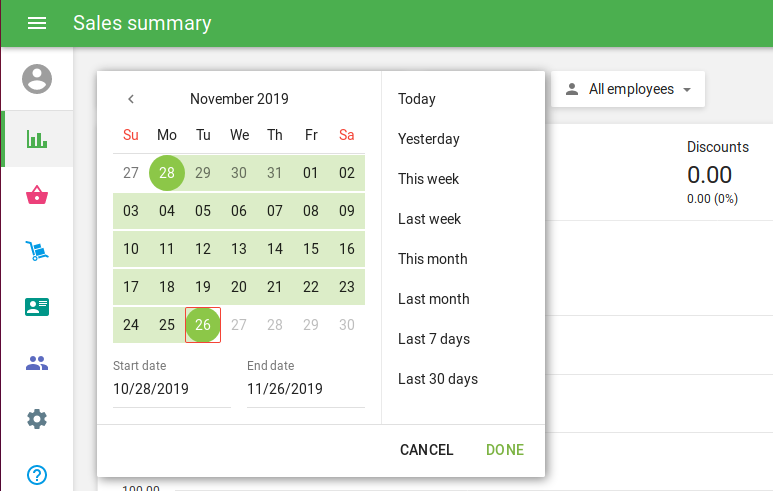
Task: Open the hamburger navigation menu
Action: [37, 23]
